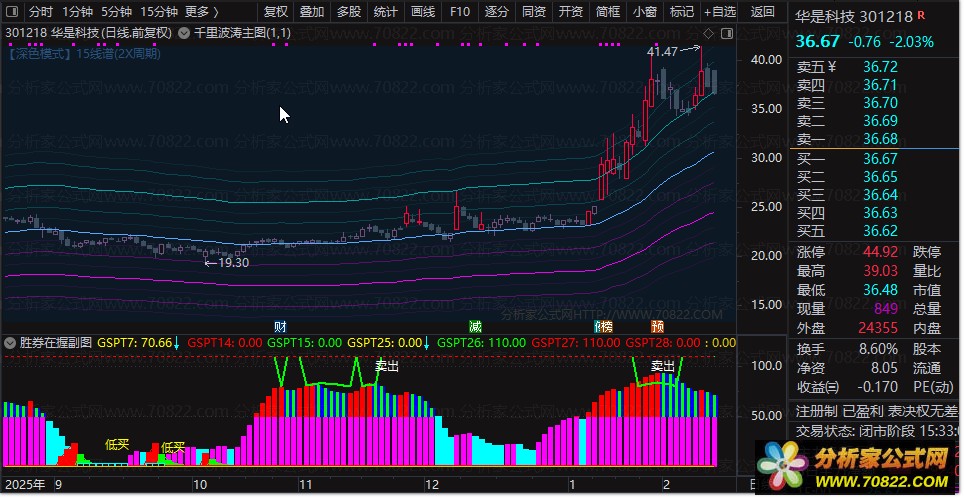Toggle the 简框 simple frame mode

(x=608, y=12)
